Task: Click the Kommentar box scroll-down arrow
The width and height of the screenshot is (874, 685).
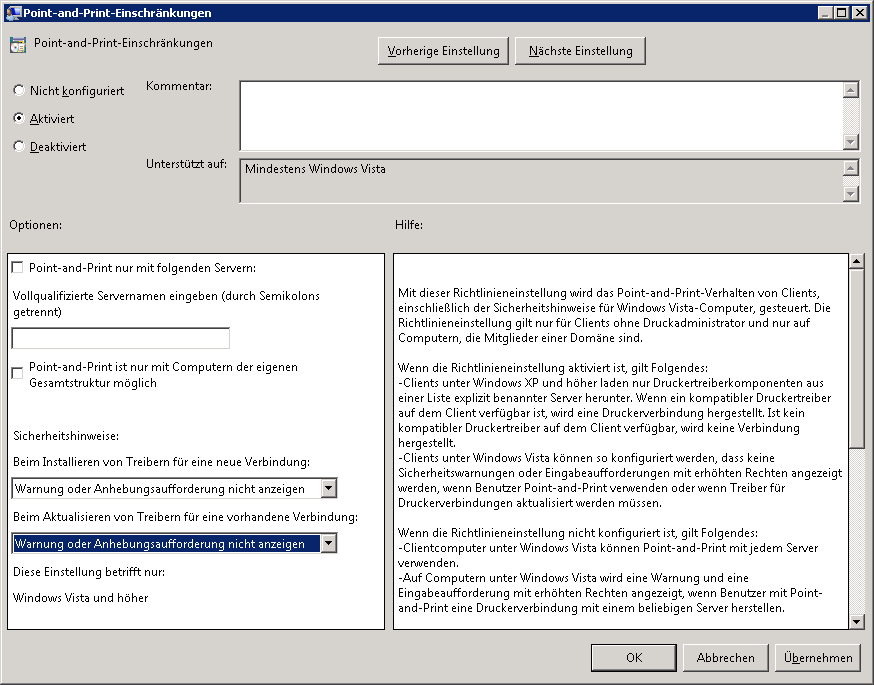Action: [x=851, y=142]
